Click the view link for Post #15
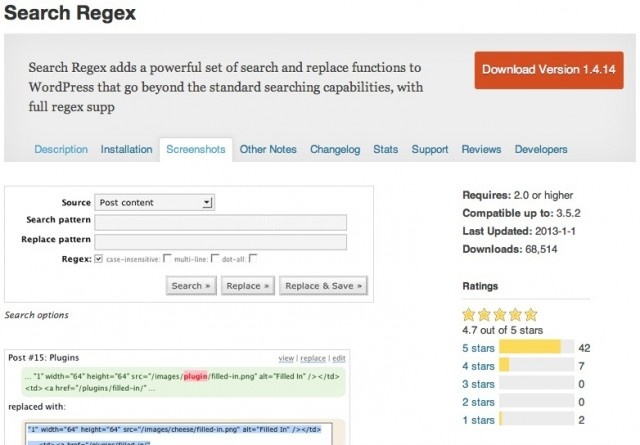 (x=286, y=358)
